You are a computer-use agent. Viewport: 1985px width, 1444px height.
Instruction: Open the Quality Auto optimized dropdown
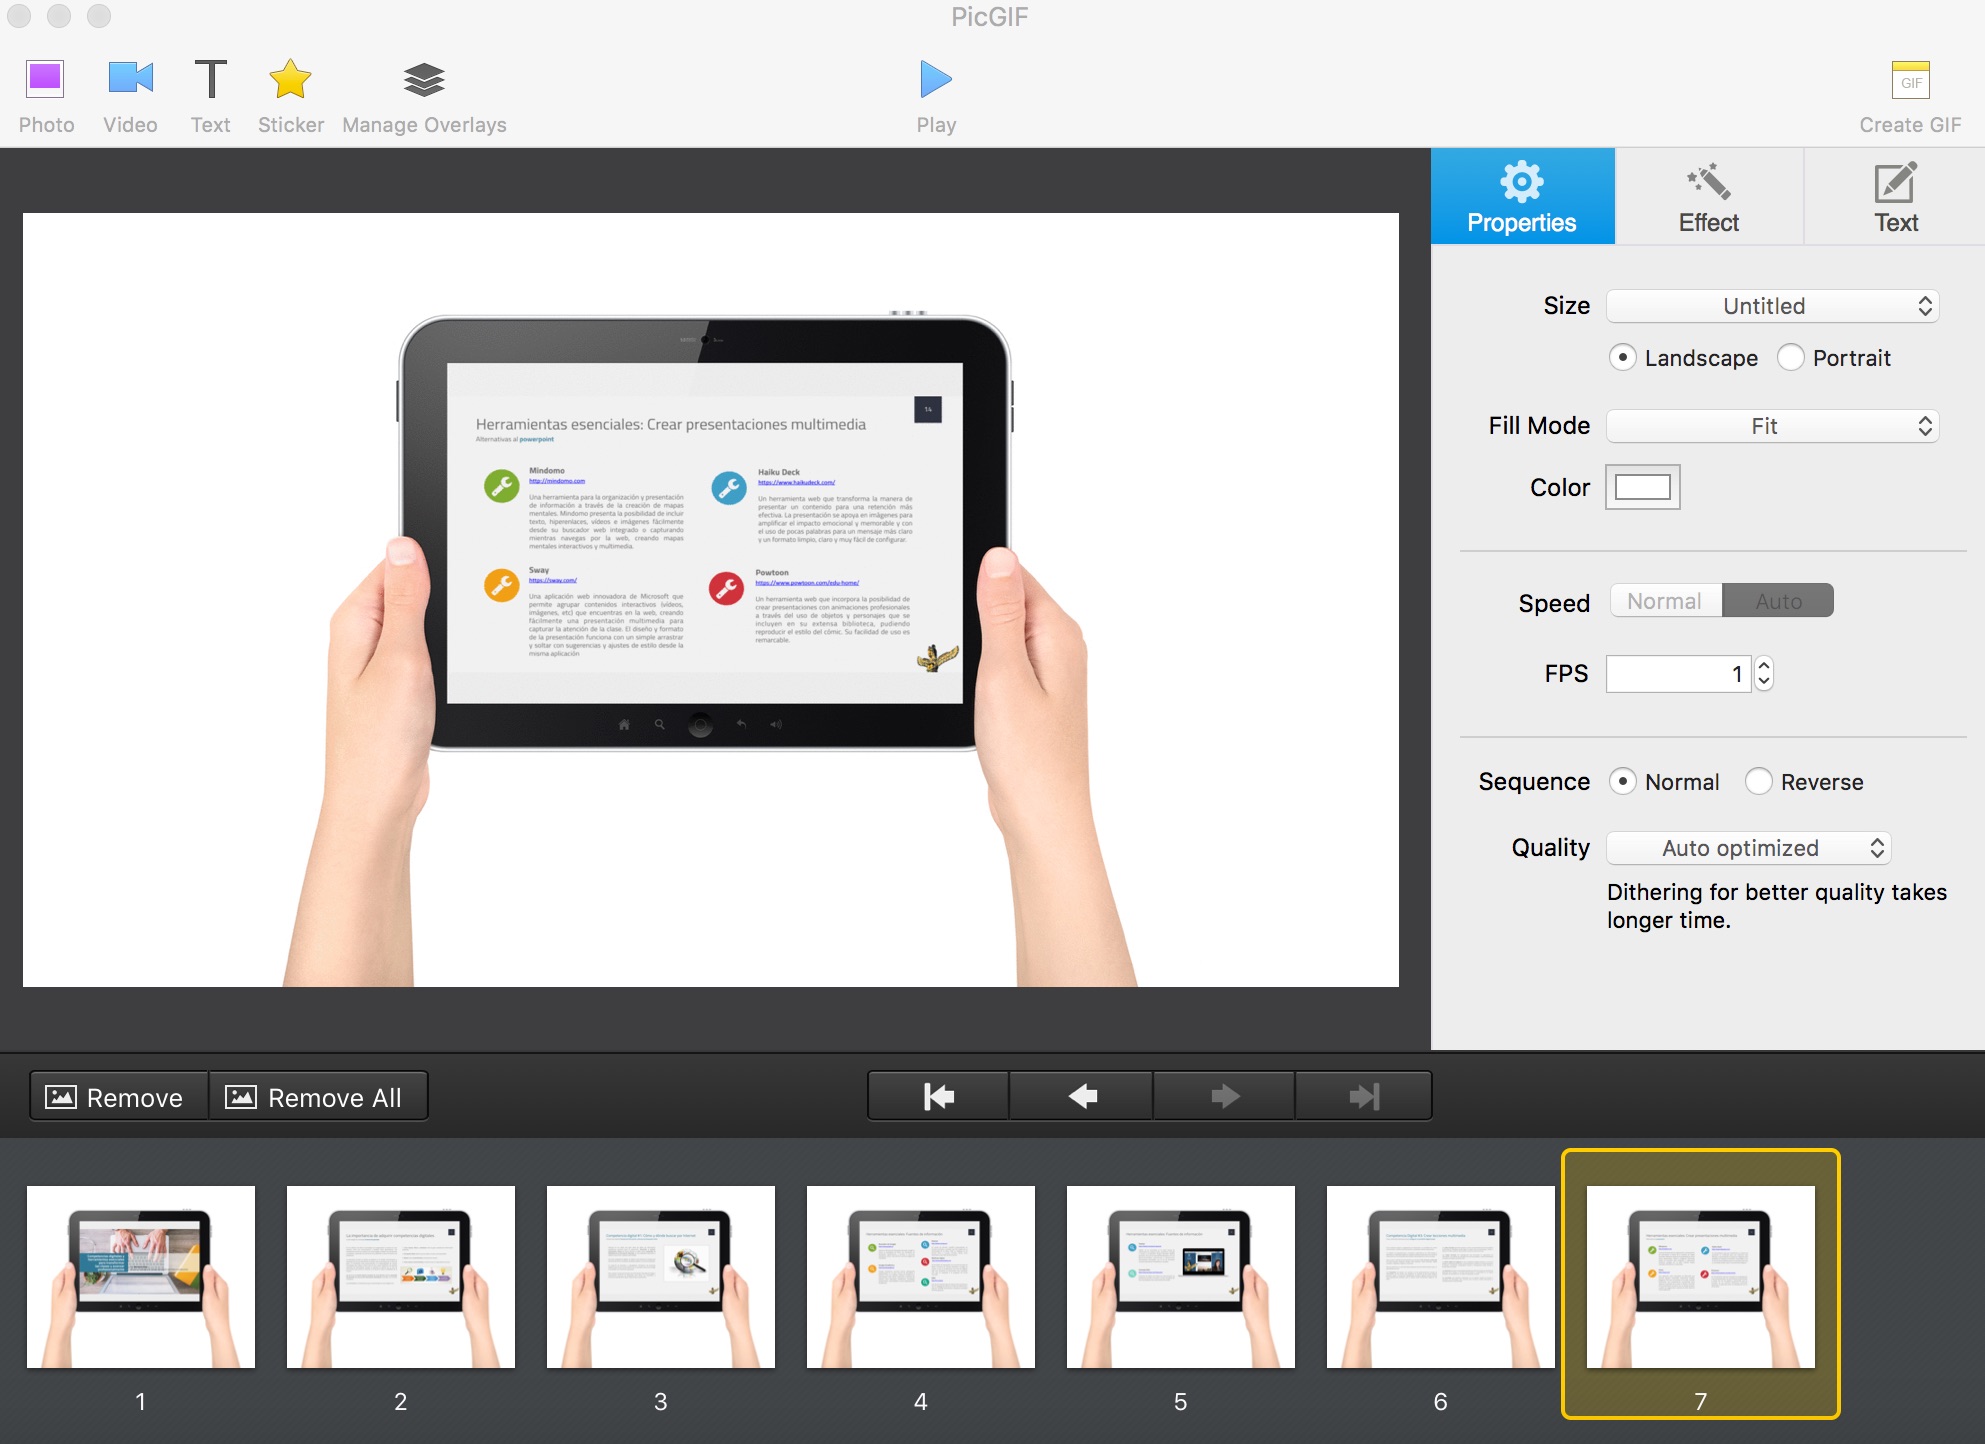(x=1748, y=848)
